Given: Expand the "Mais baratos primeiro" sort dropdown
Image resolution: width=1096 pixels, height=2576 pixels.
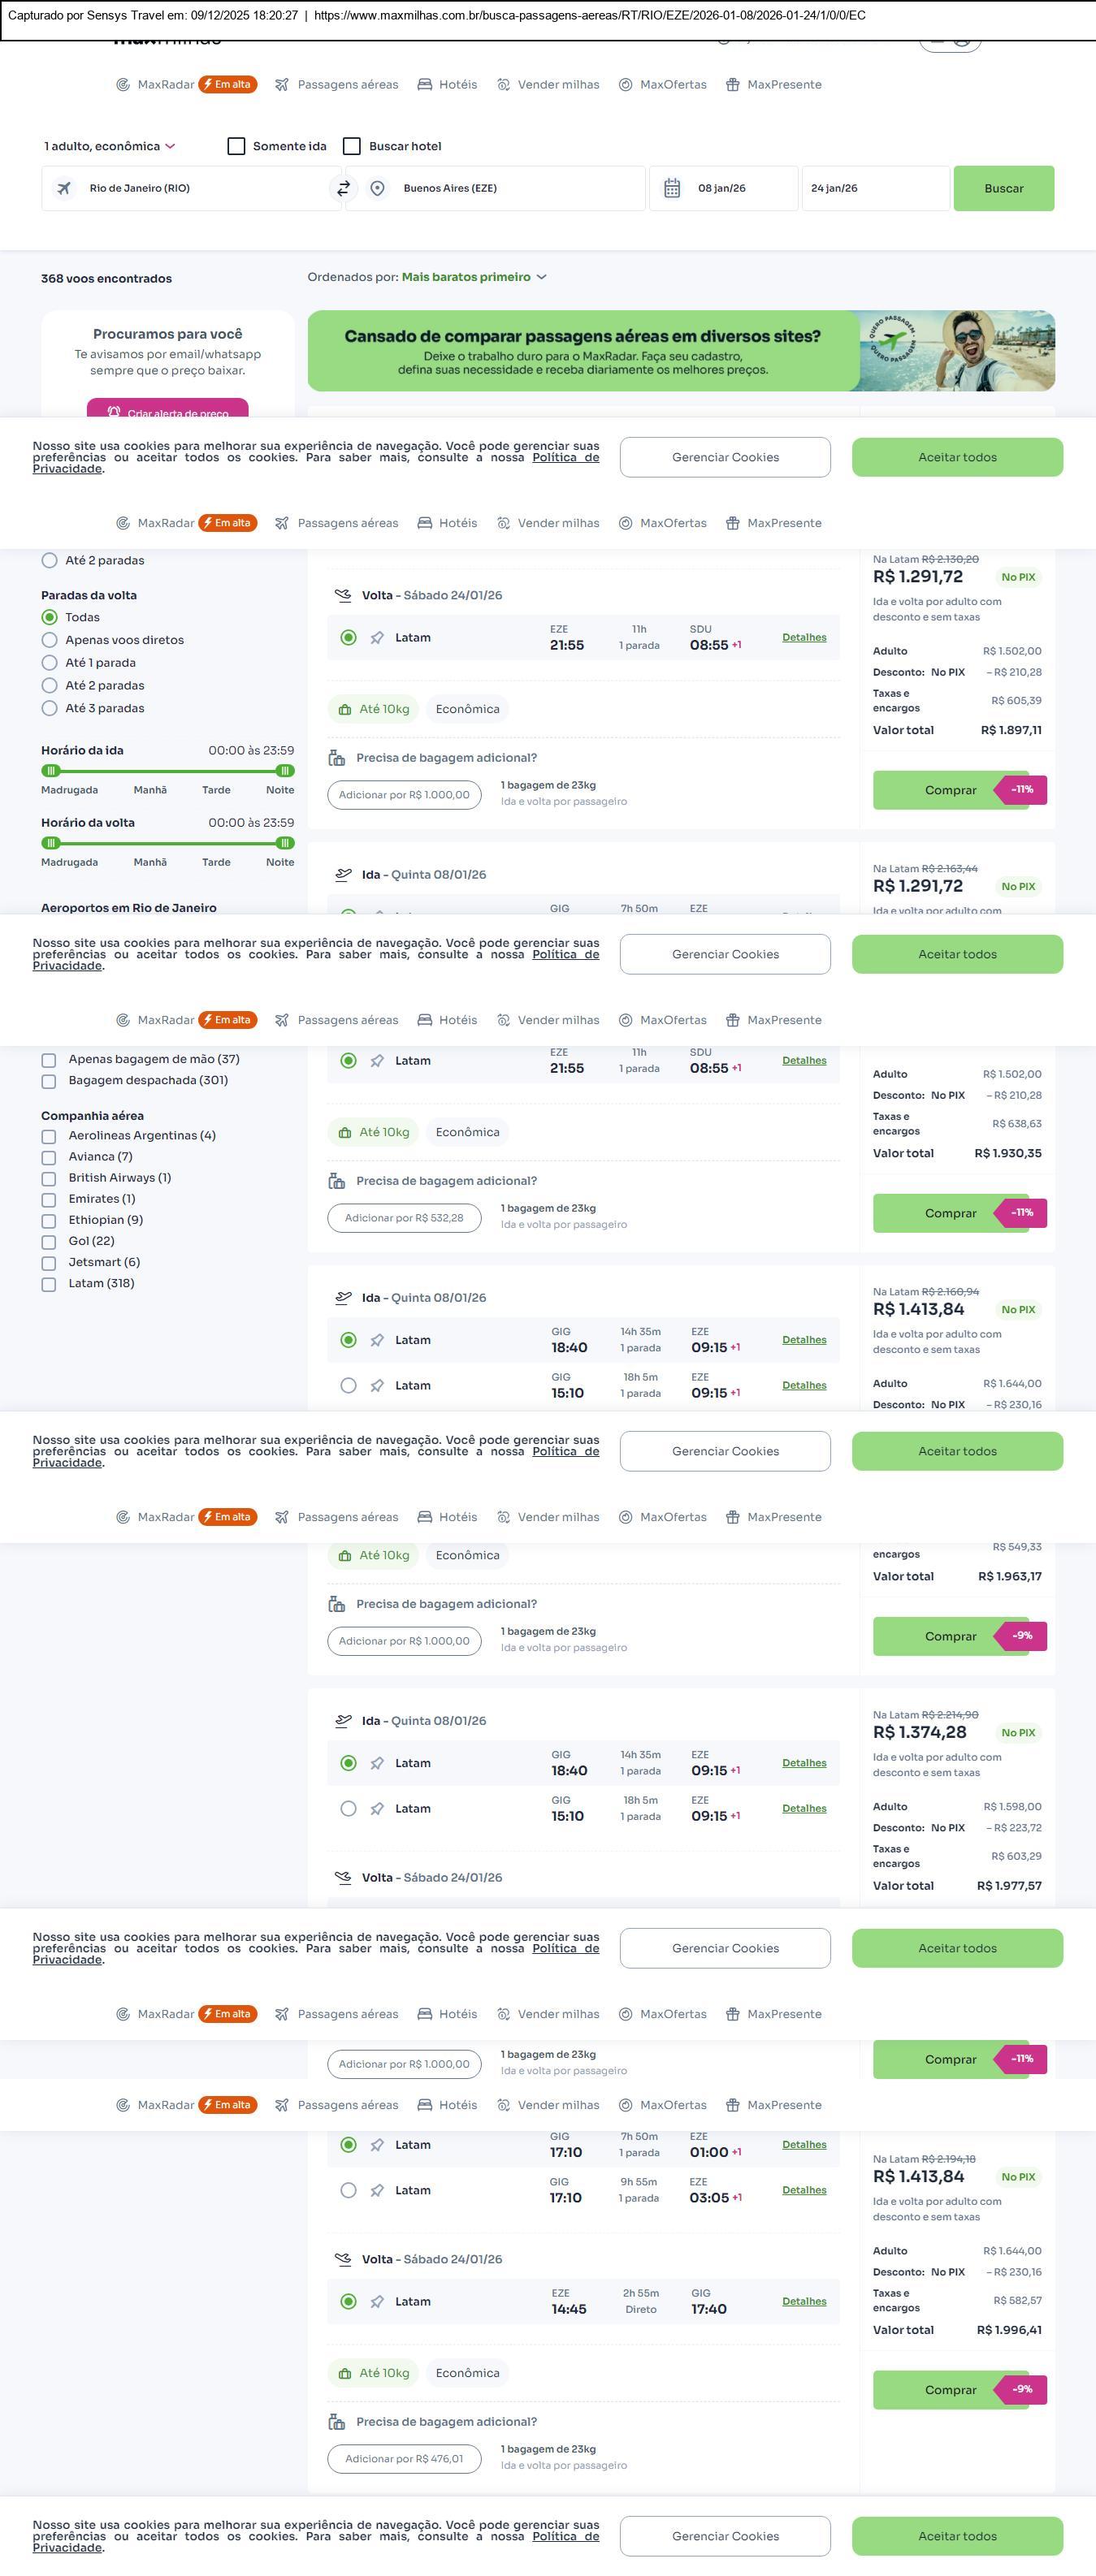Looking at the screenshot, I should pyautogui.click(x=474, y=277).
